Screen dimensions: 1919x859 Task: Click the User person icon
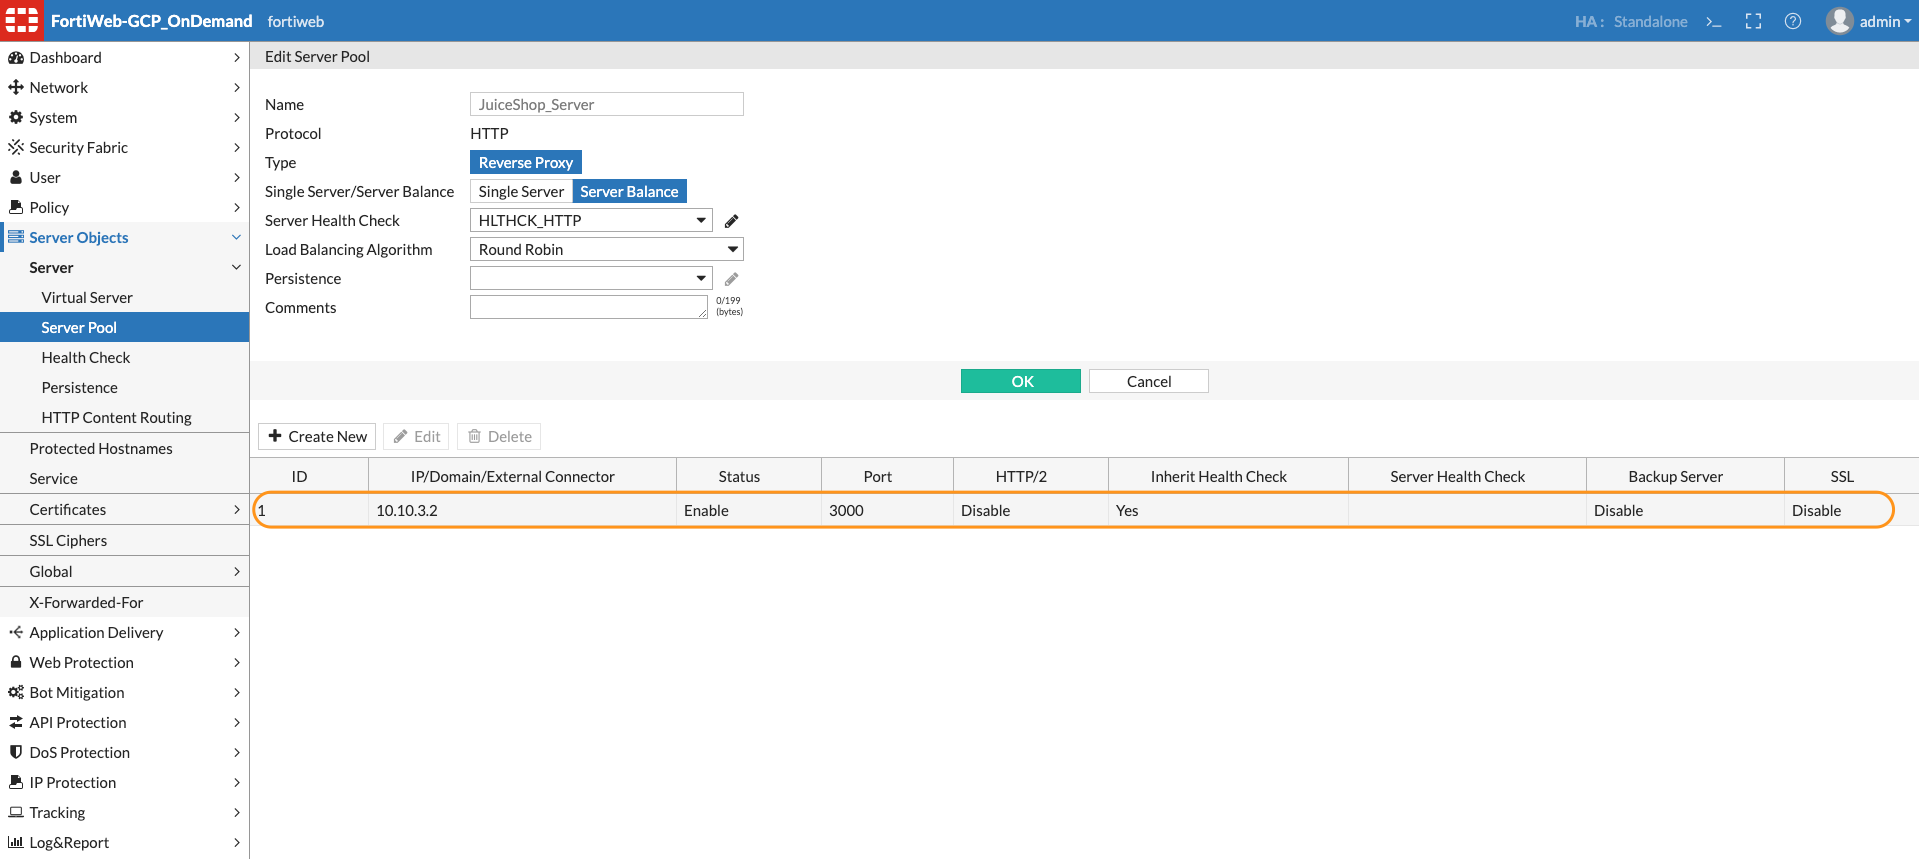(16, 178)
